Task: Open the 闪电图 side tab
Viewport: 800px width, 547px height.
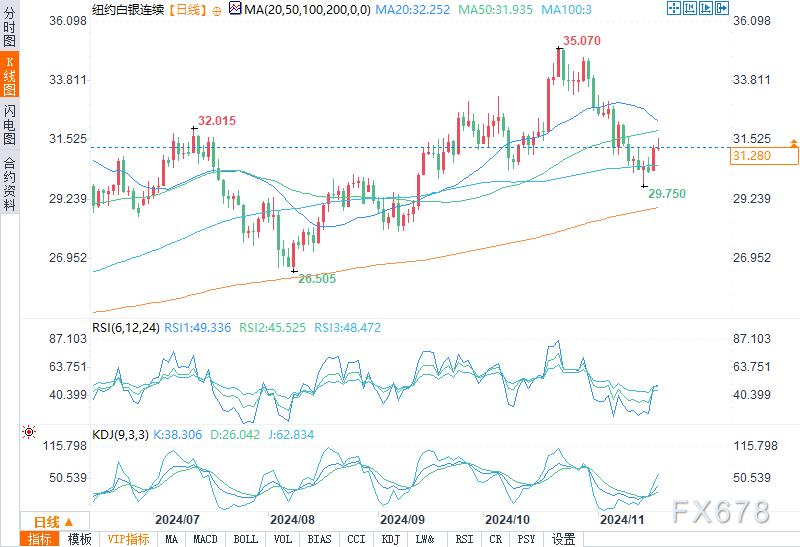Action: point(10,124)
